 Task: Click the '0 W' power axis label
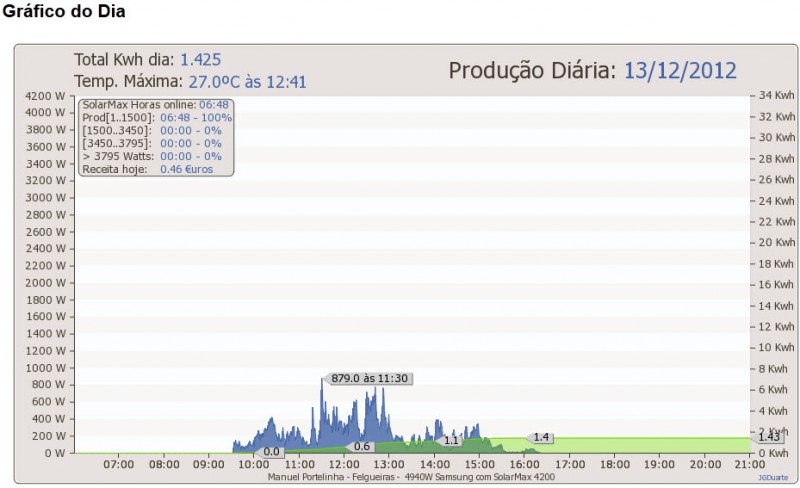point(54,453)
